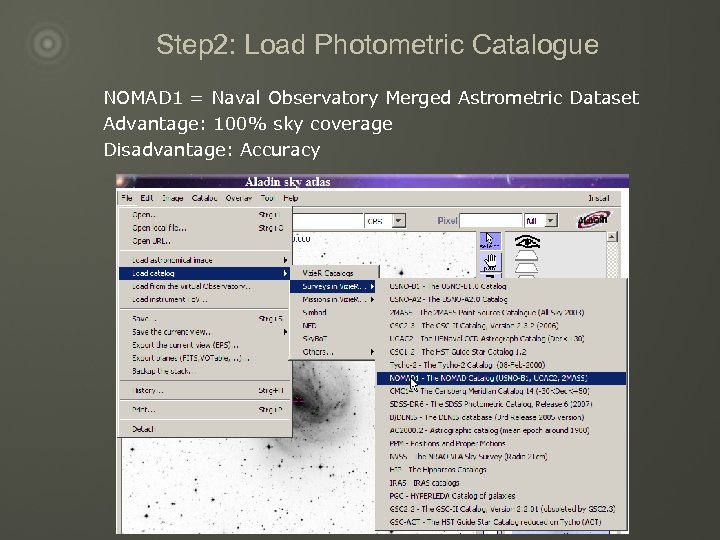Expand 'Missions in VizieR...' submenu
The width and height of the screenshot is (720, 540).
pyautogui.click(x=333, y=299)
